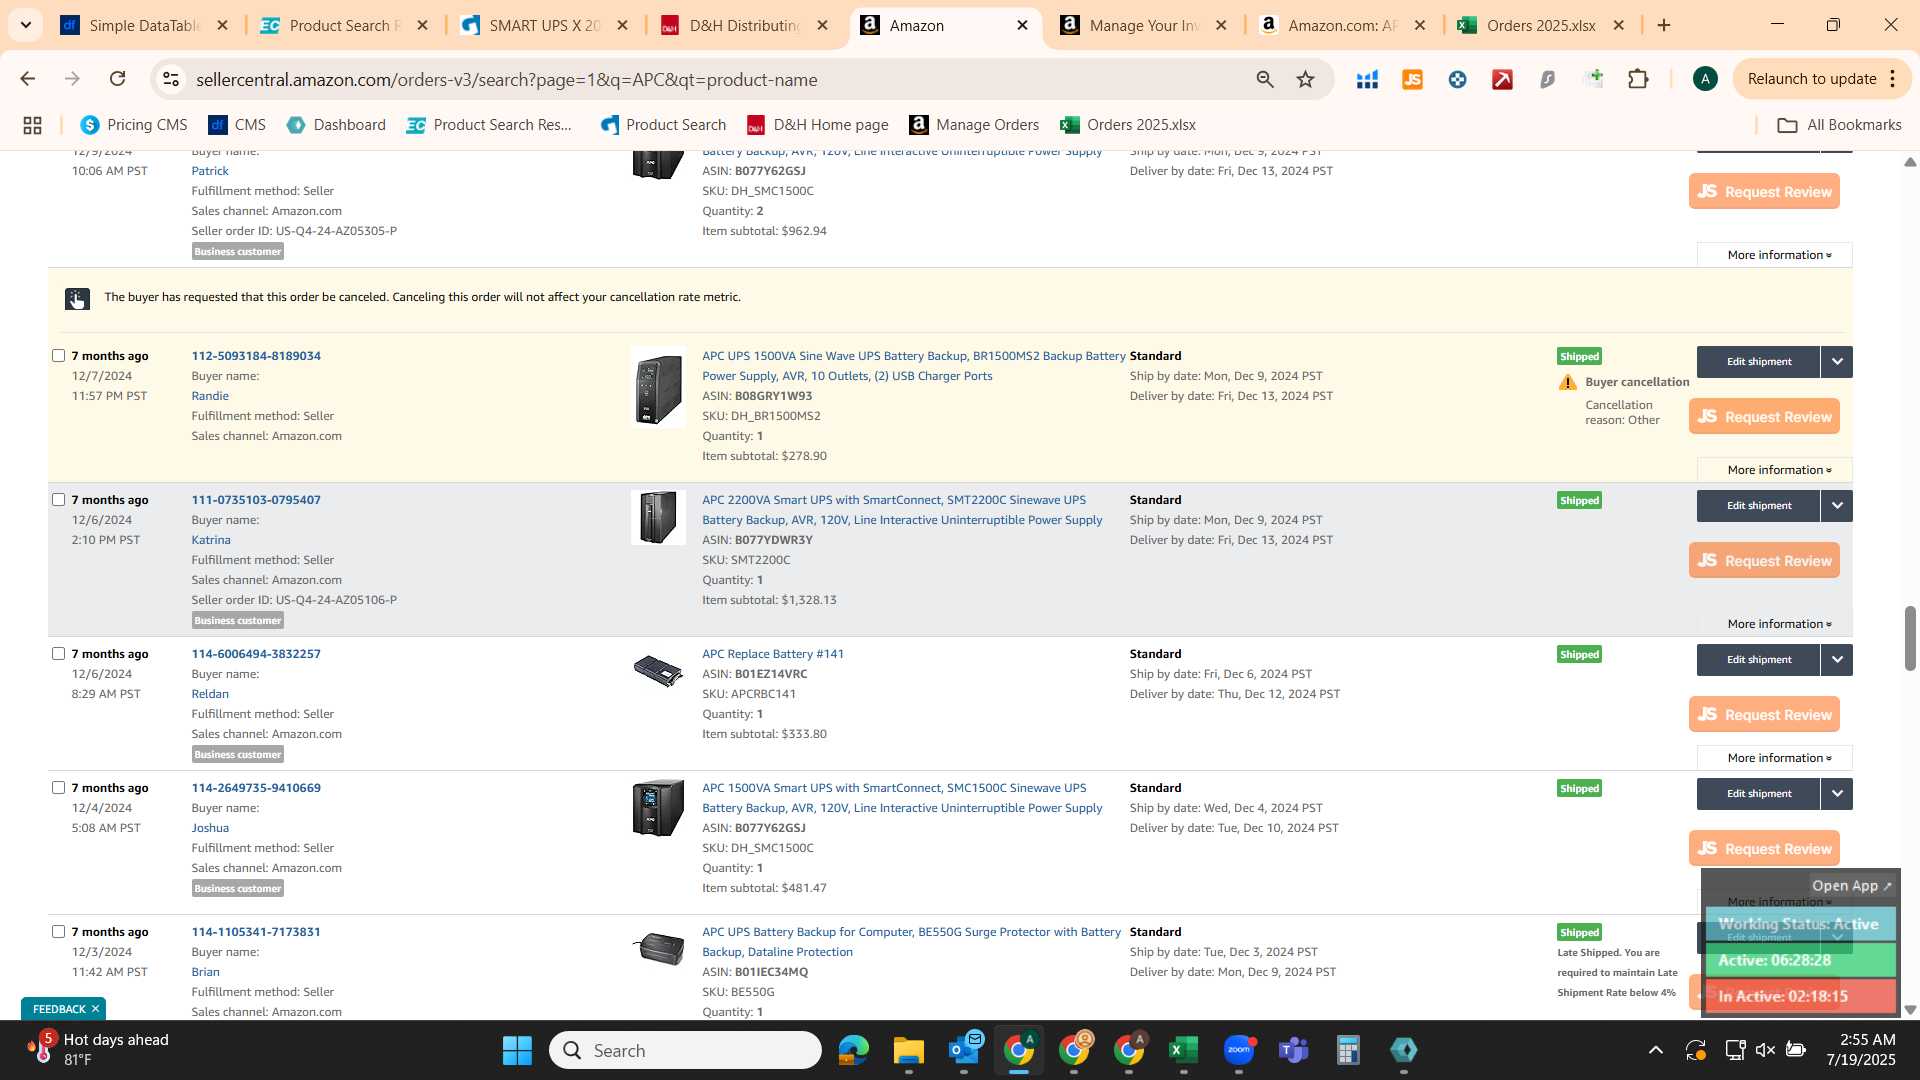Click the Windows taskbar Search box
This screenshot has width=1920, height=1080.
point(685,1050)
